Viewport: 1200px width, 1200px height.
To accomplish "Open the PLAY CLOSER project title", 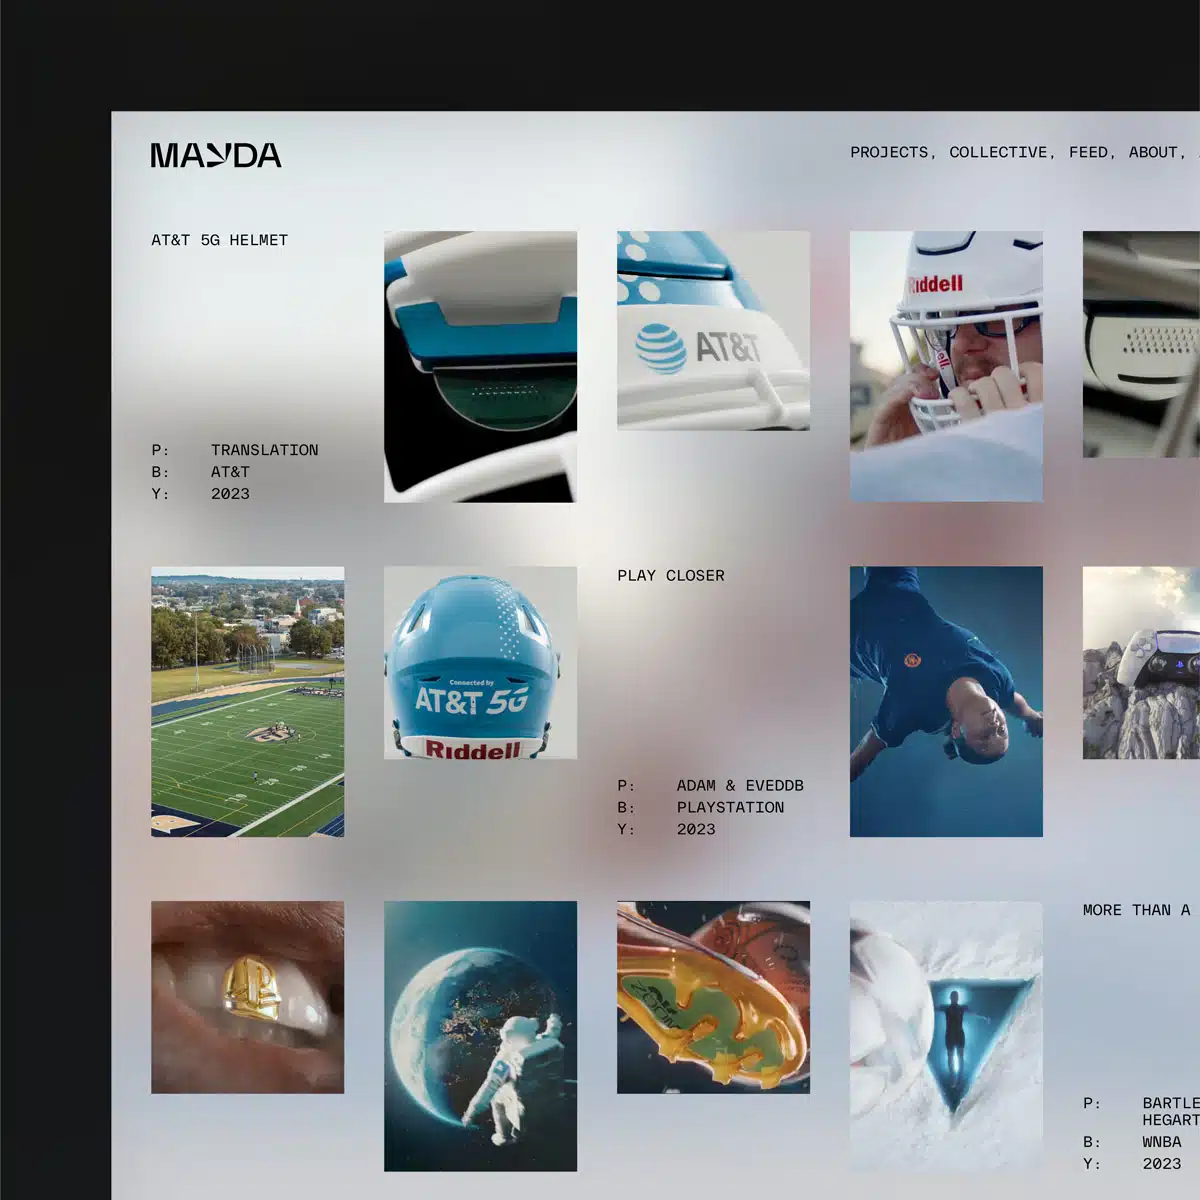I will tap(670, 575).
